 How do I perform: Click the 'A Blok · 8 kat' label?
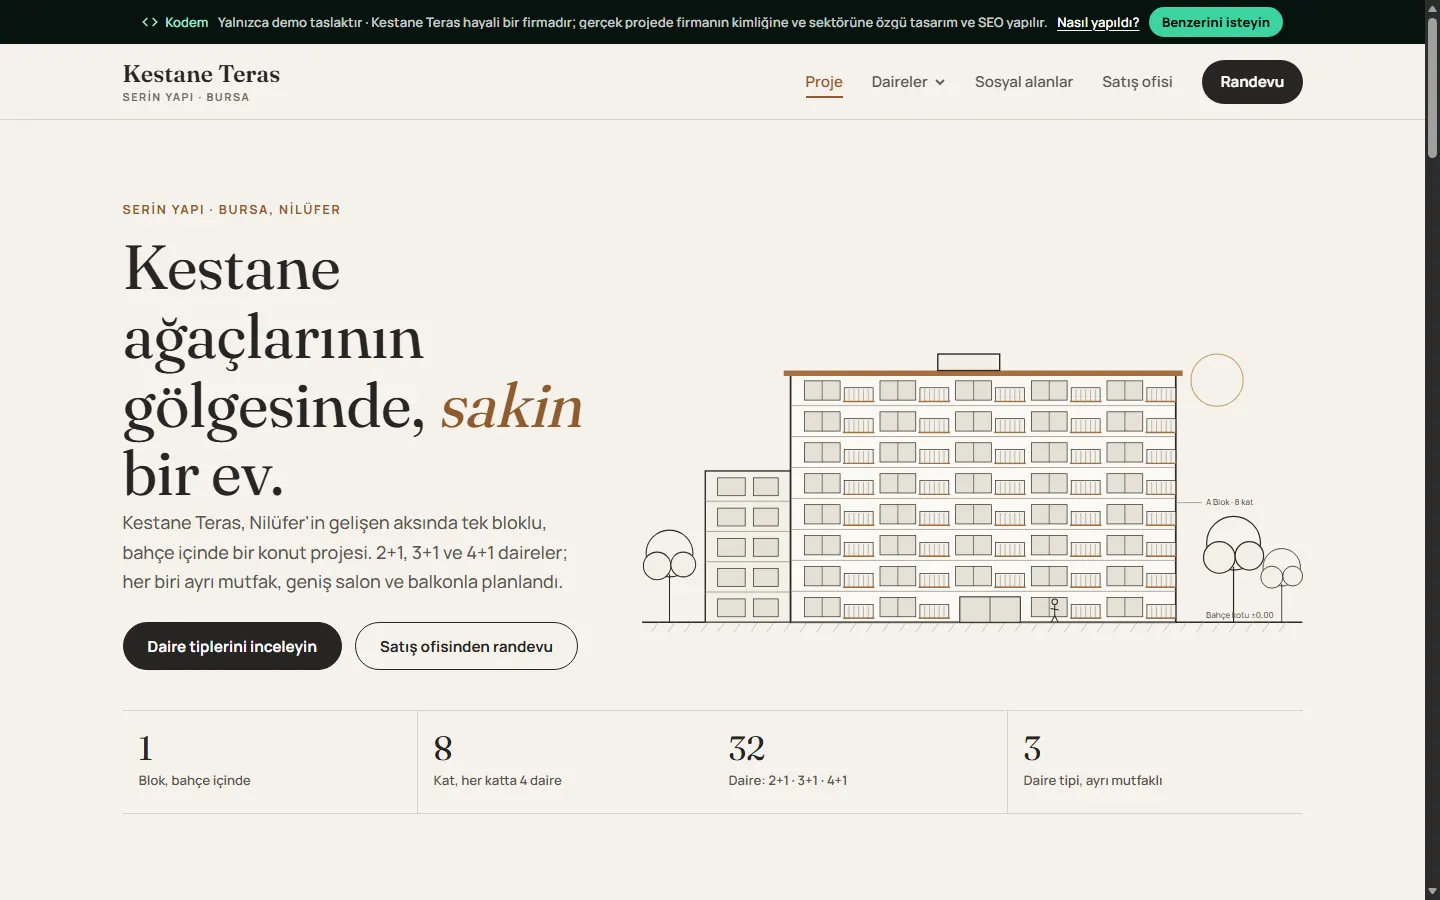(x=1229, y=502)
